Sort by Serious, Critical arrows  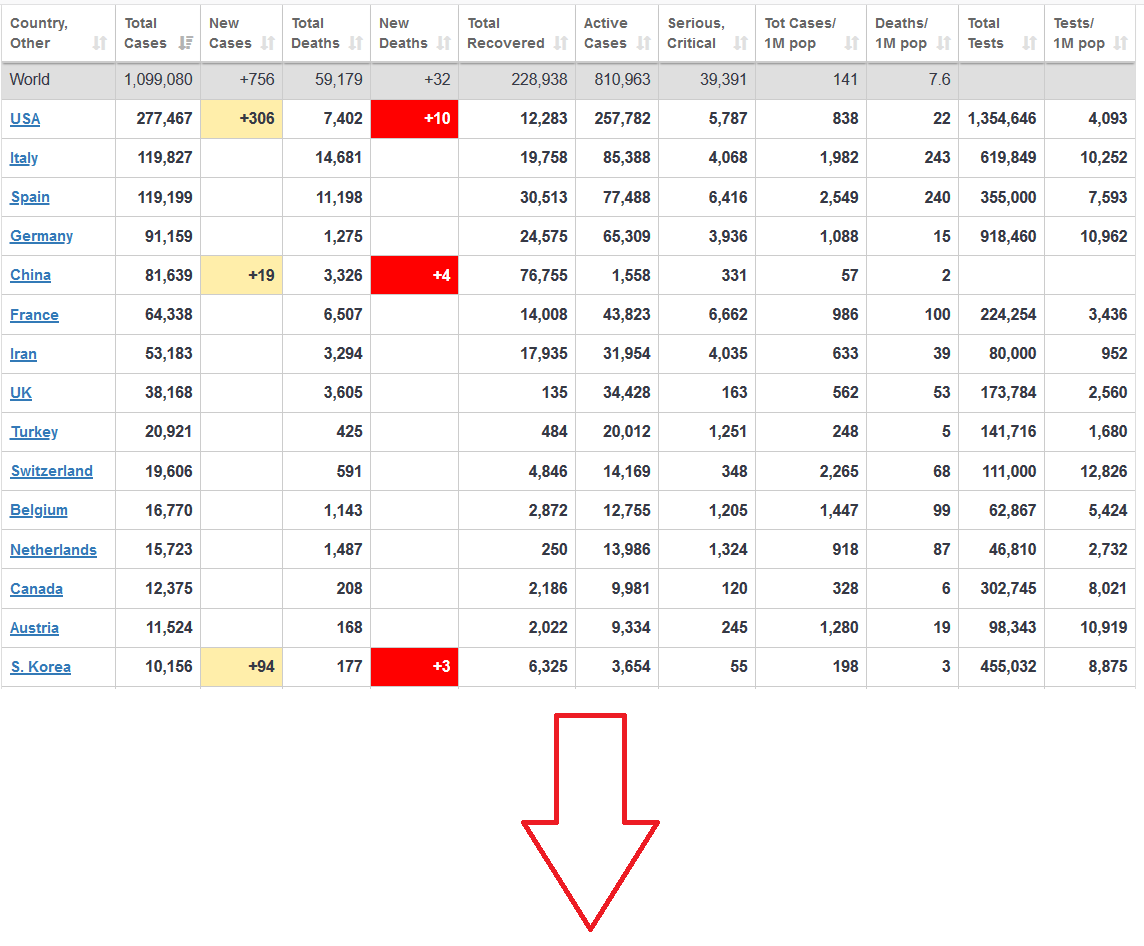coord(740,43)
